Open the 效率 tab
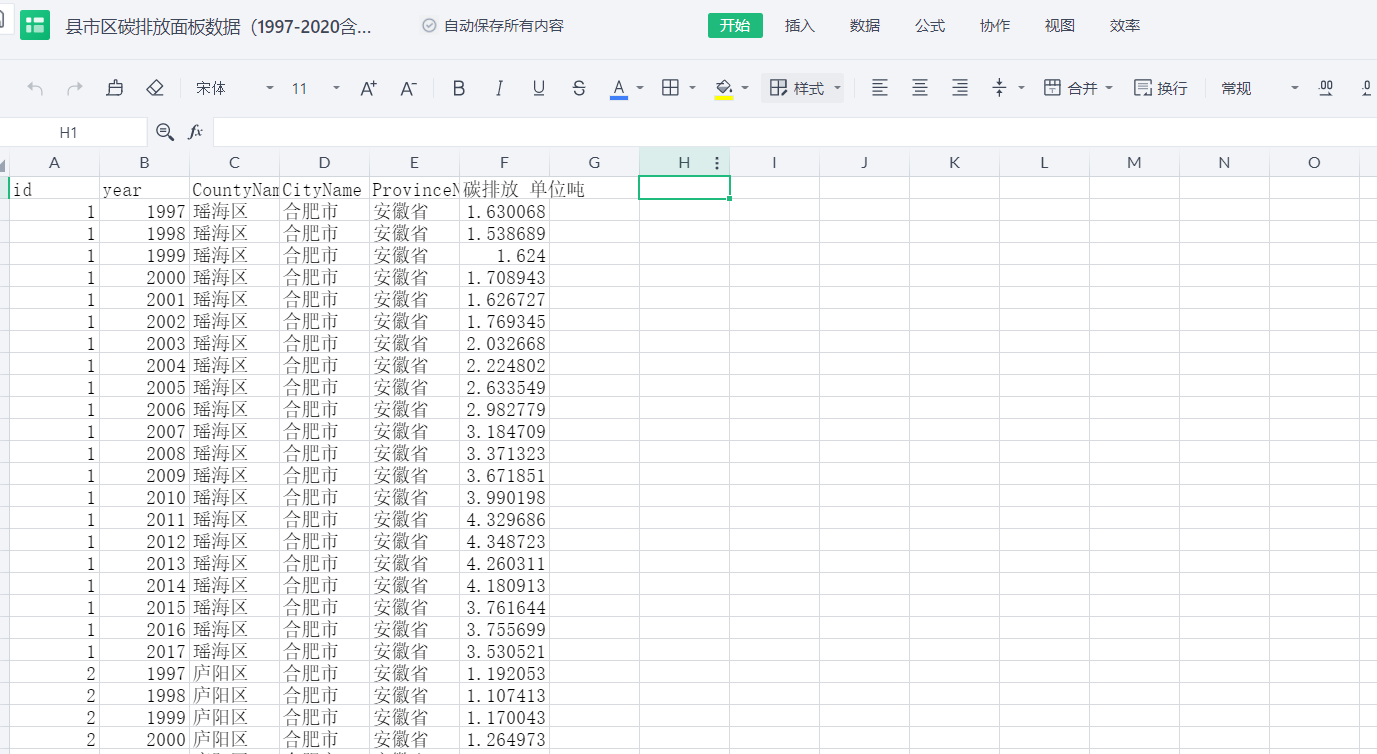1377x754 pixels. (x=1125, y=26)
